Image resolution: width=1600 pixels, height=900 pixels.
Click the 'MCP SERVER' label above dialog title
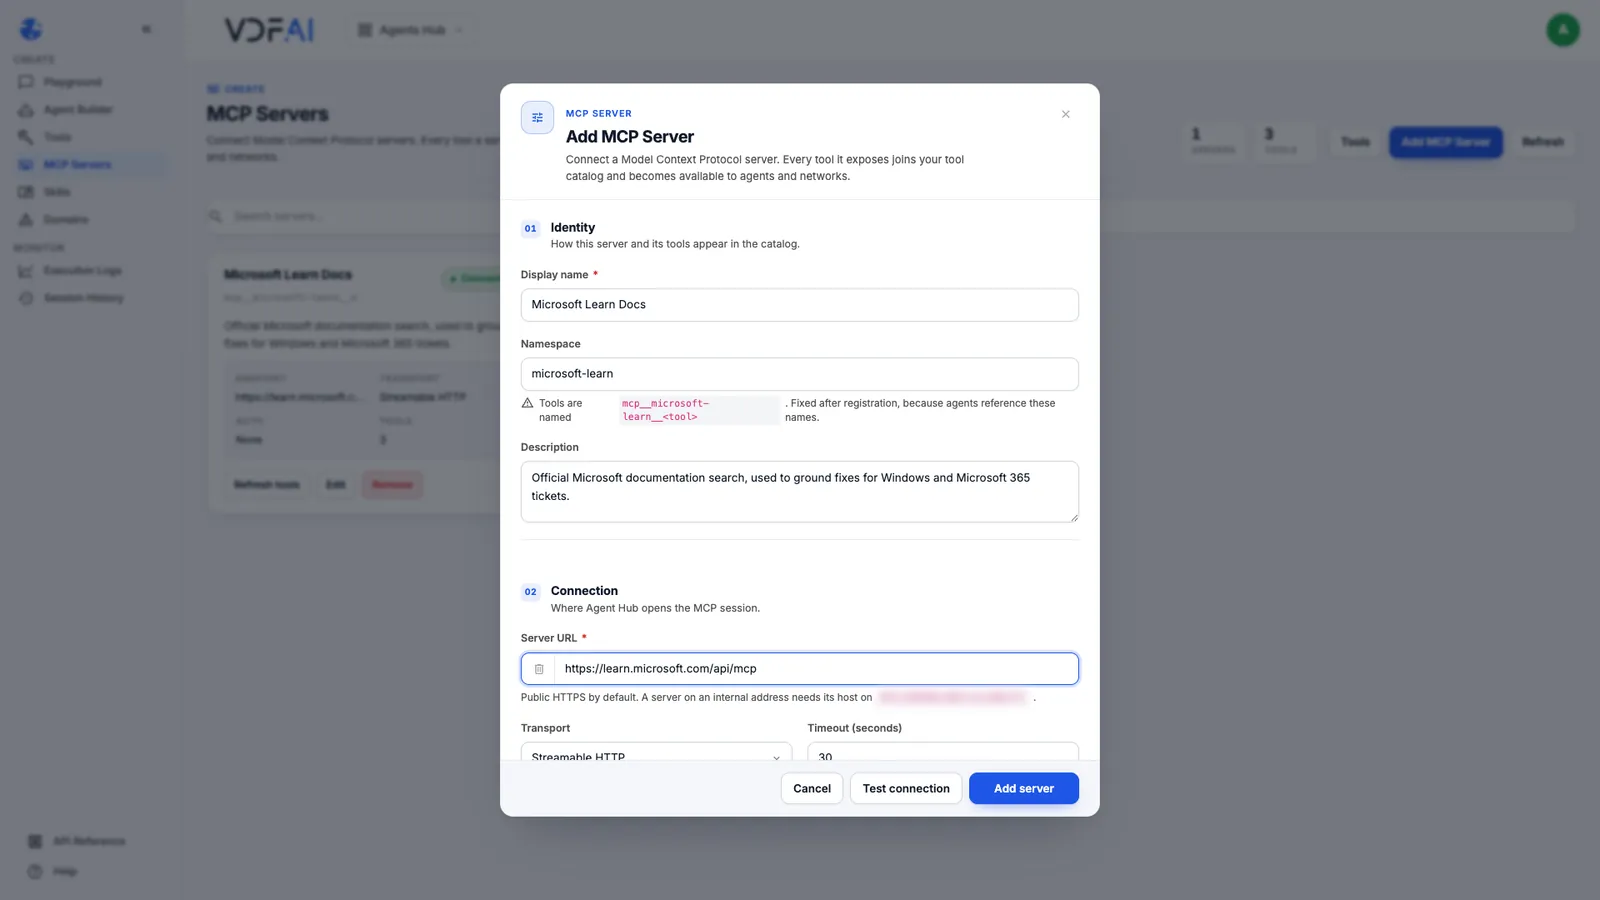599,114
